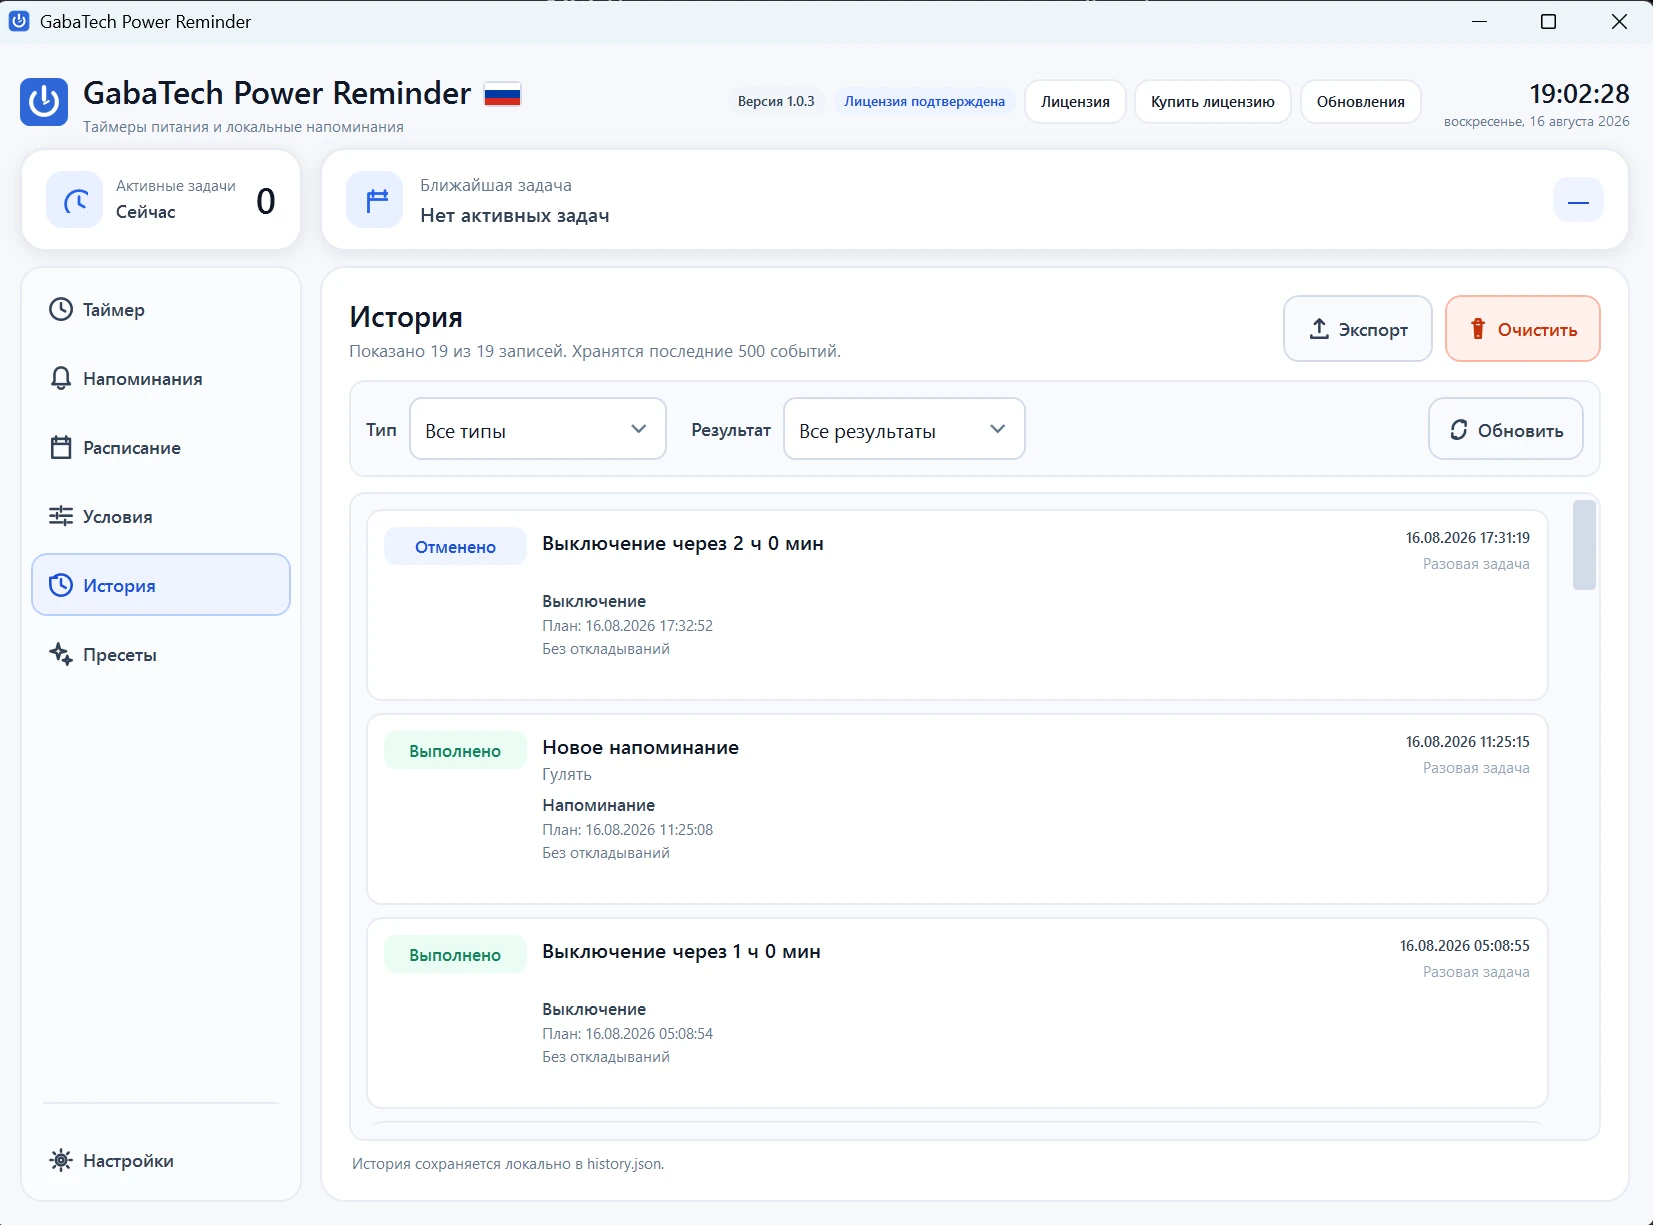Click the chevron of the Результат combo box
1653x1225 pixels.
997,429
